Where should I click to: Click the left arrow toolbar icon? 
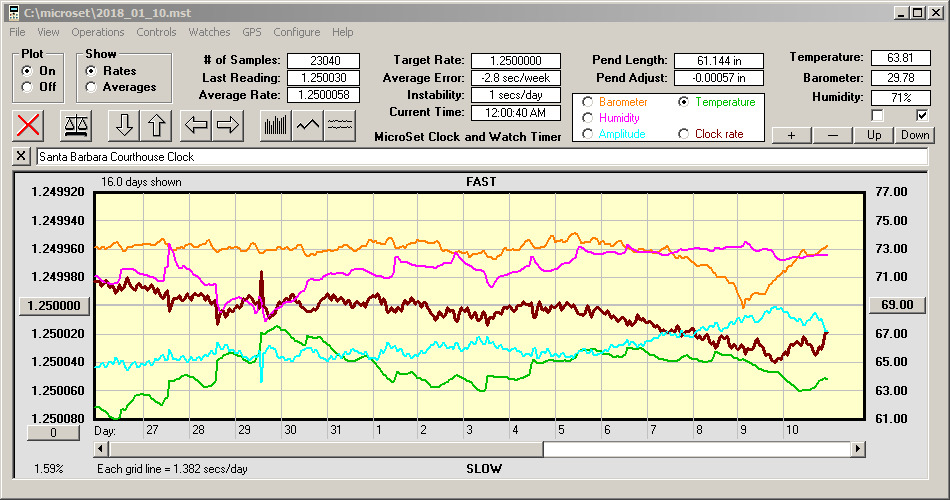(196, 126)
